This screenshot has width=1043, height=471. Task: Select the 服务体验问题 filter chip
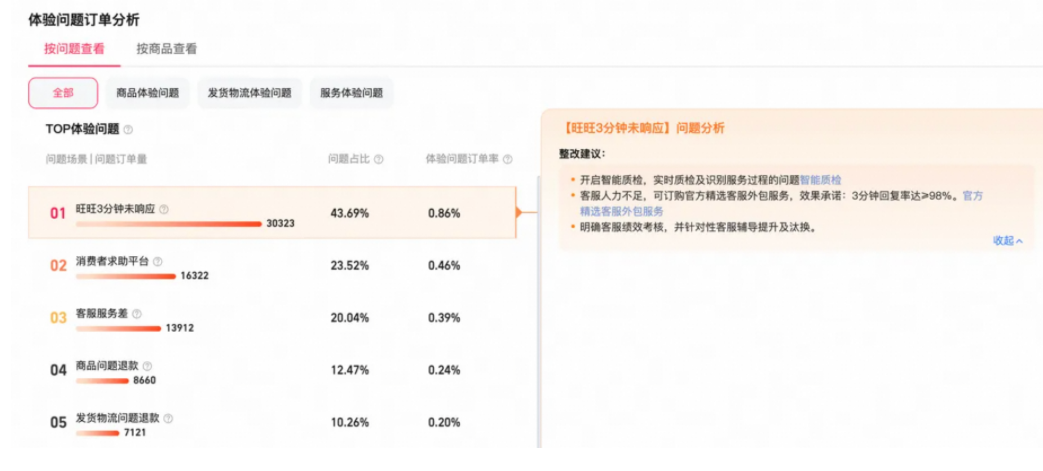(x=351, y=93)
